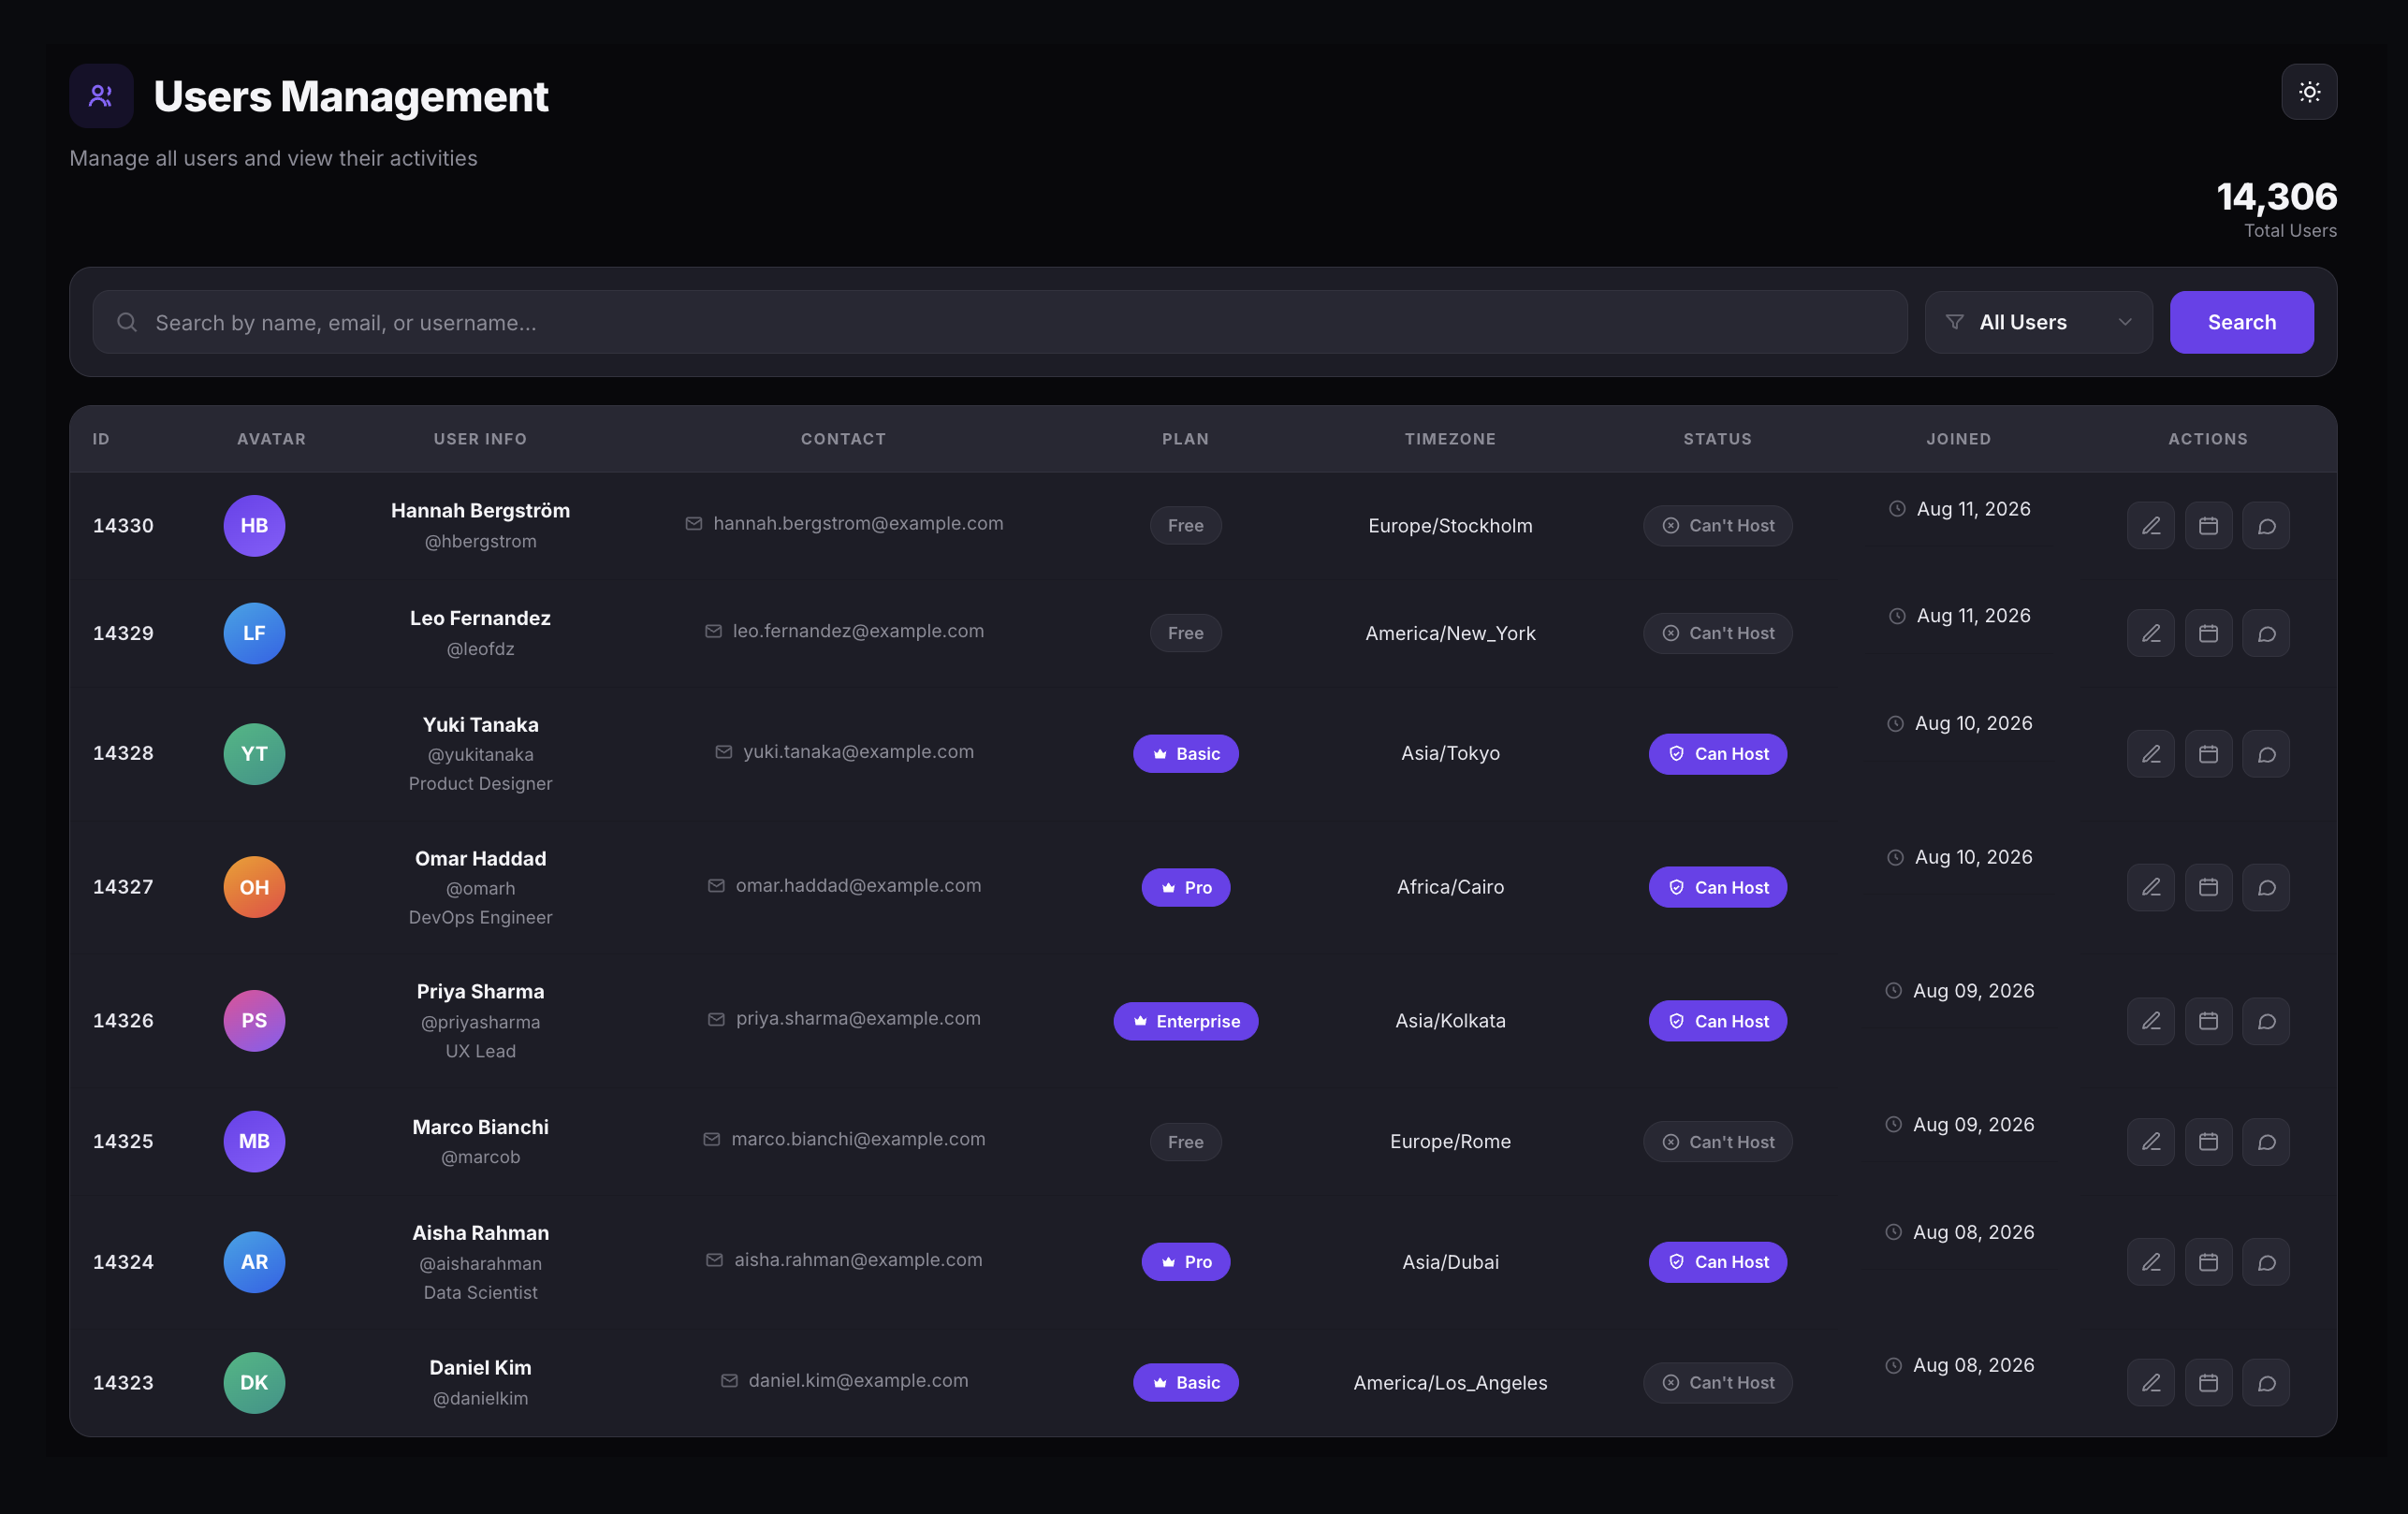Message Marco Bianchi via chat icon
This screenshot has height=1514, width=2408.
pos(2266,1142)
